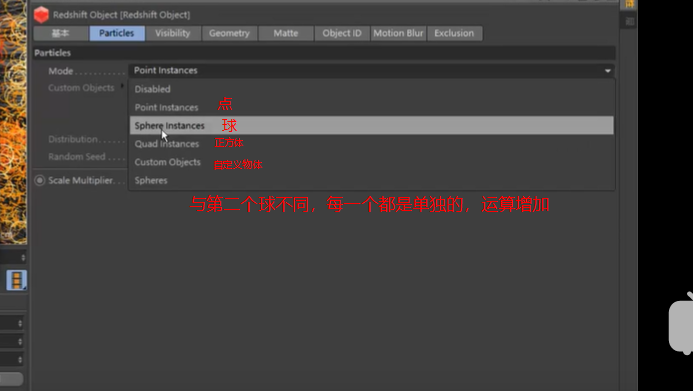Switch to the Motion Blur tab
693x391 pixels.
[x=398, y=33]
